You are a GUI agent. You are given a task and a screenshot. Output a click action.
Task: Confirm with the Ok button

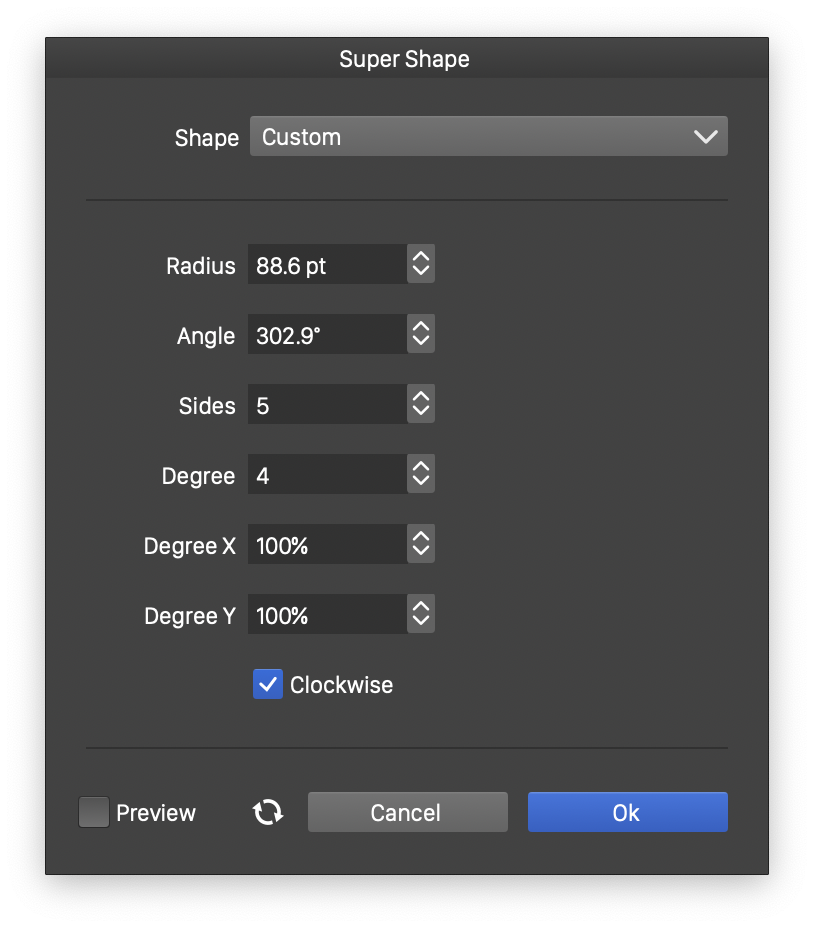pyautogui.click(x=627, y=812)
